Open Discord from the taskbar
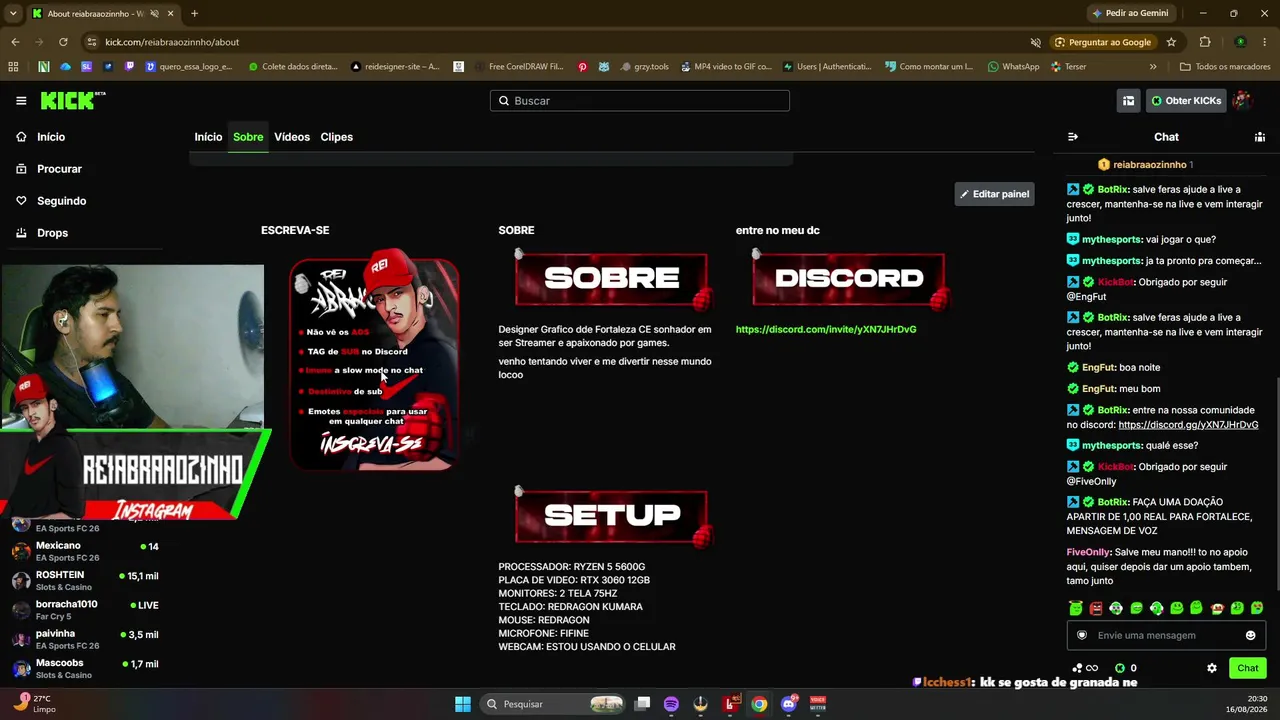This screenshot has width=1280, height=720. click(789, 704)
